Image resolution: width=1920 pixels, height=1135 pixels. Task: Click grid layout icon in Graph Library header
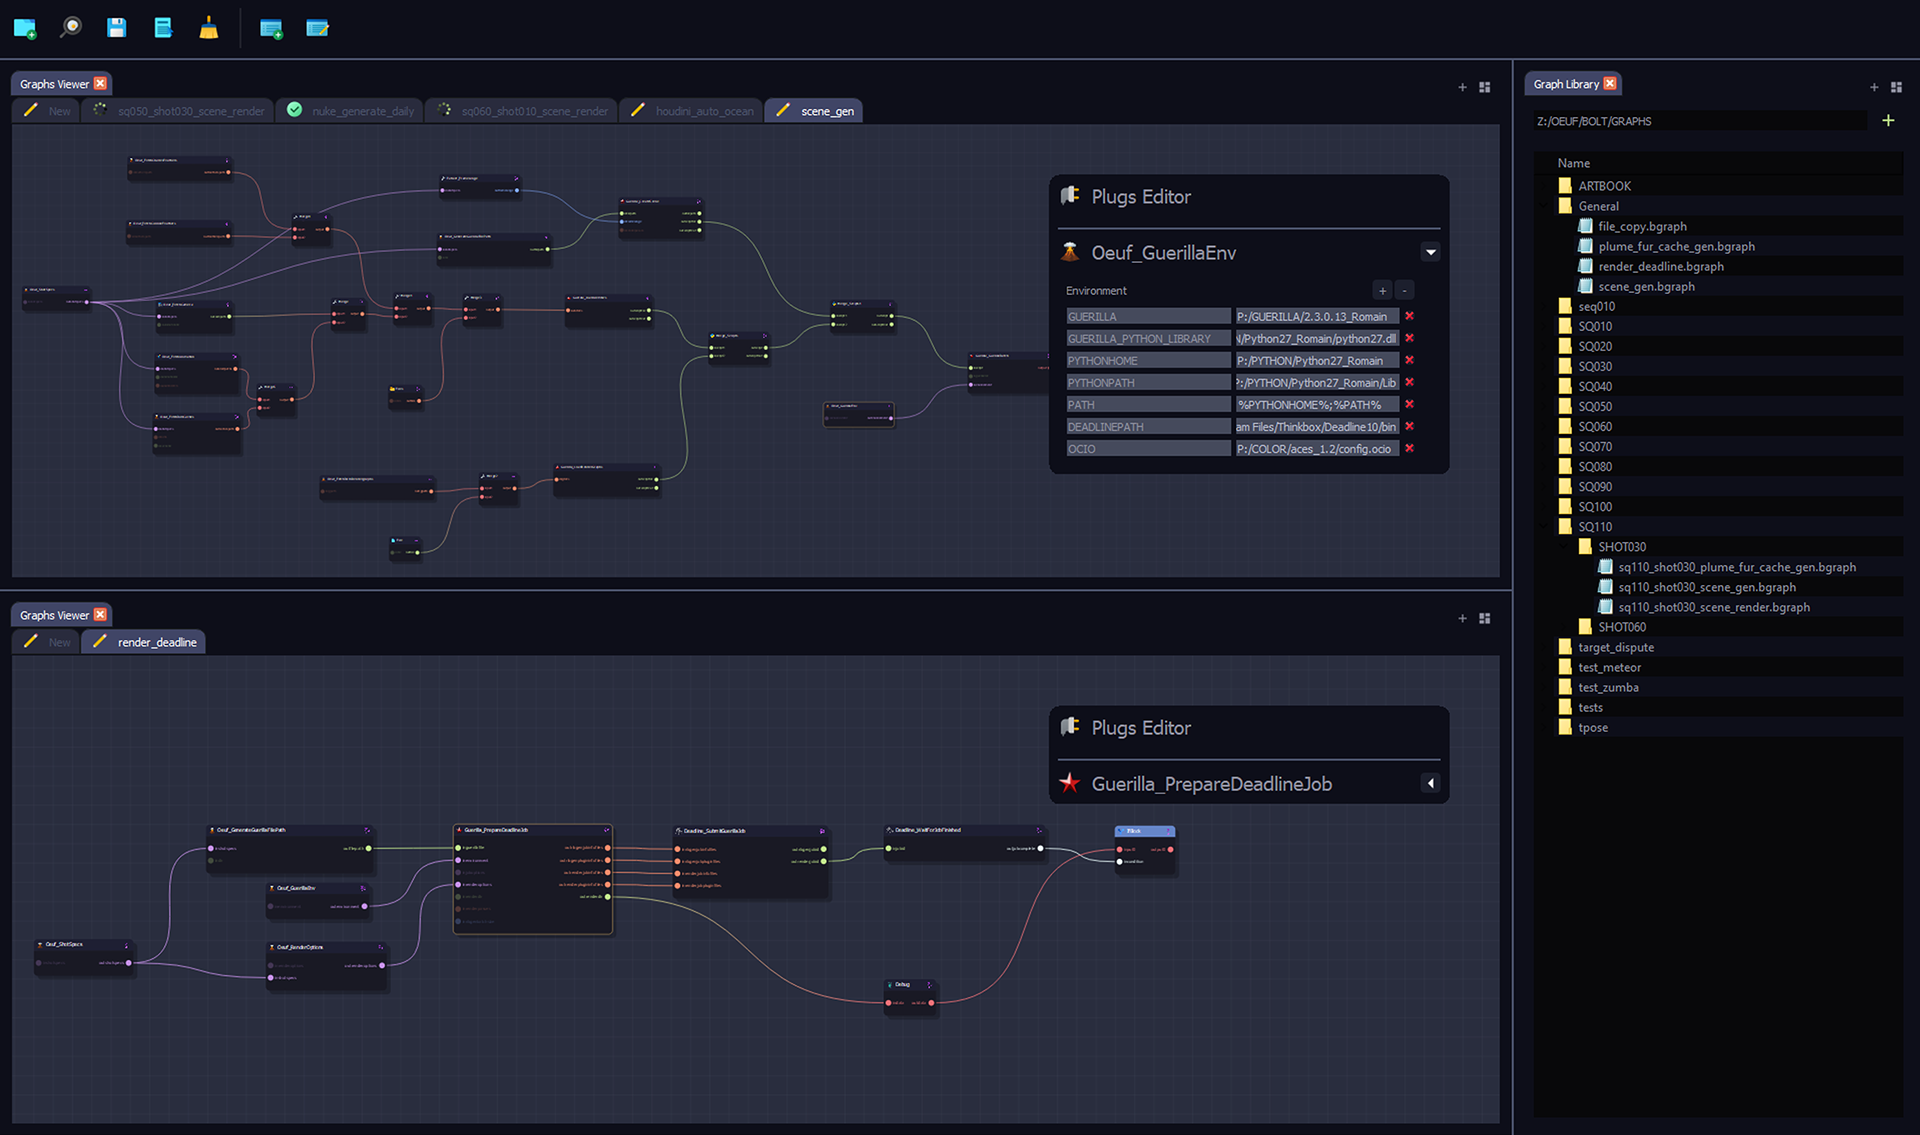pyautogui.click(x=1896, y=87)
